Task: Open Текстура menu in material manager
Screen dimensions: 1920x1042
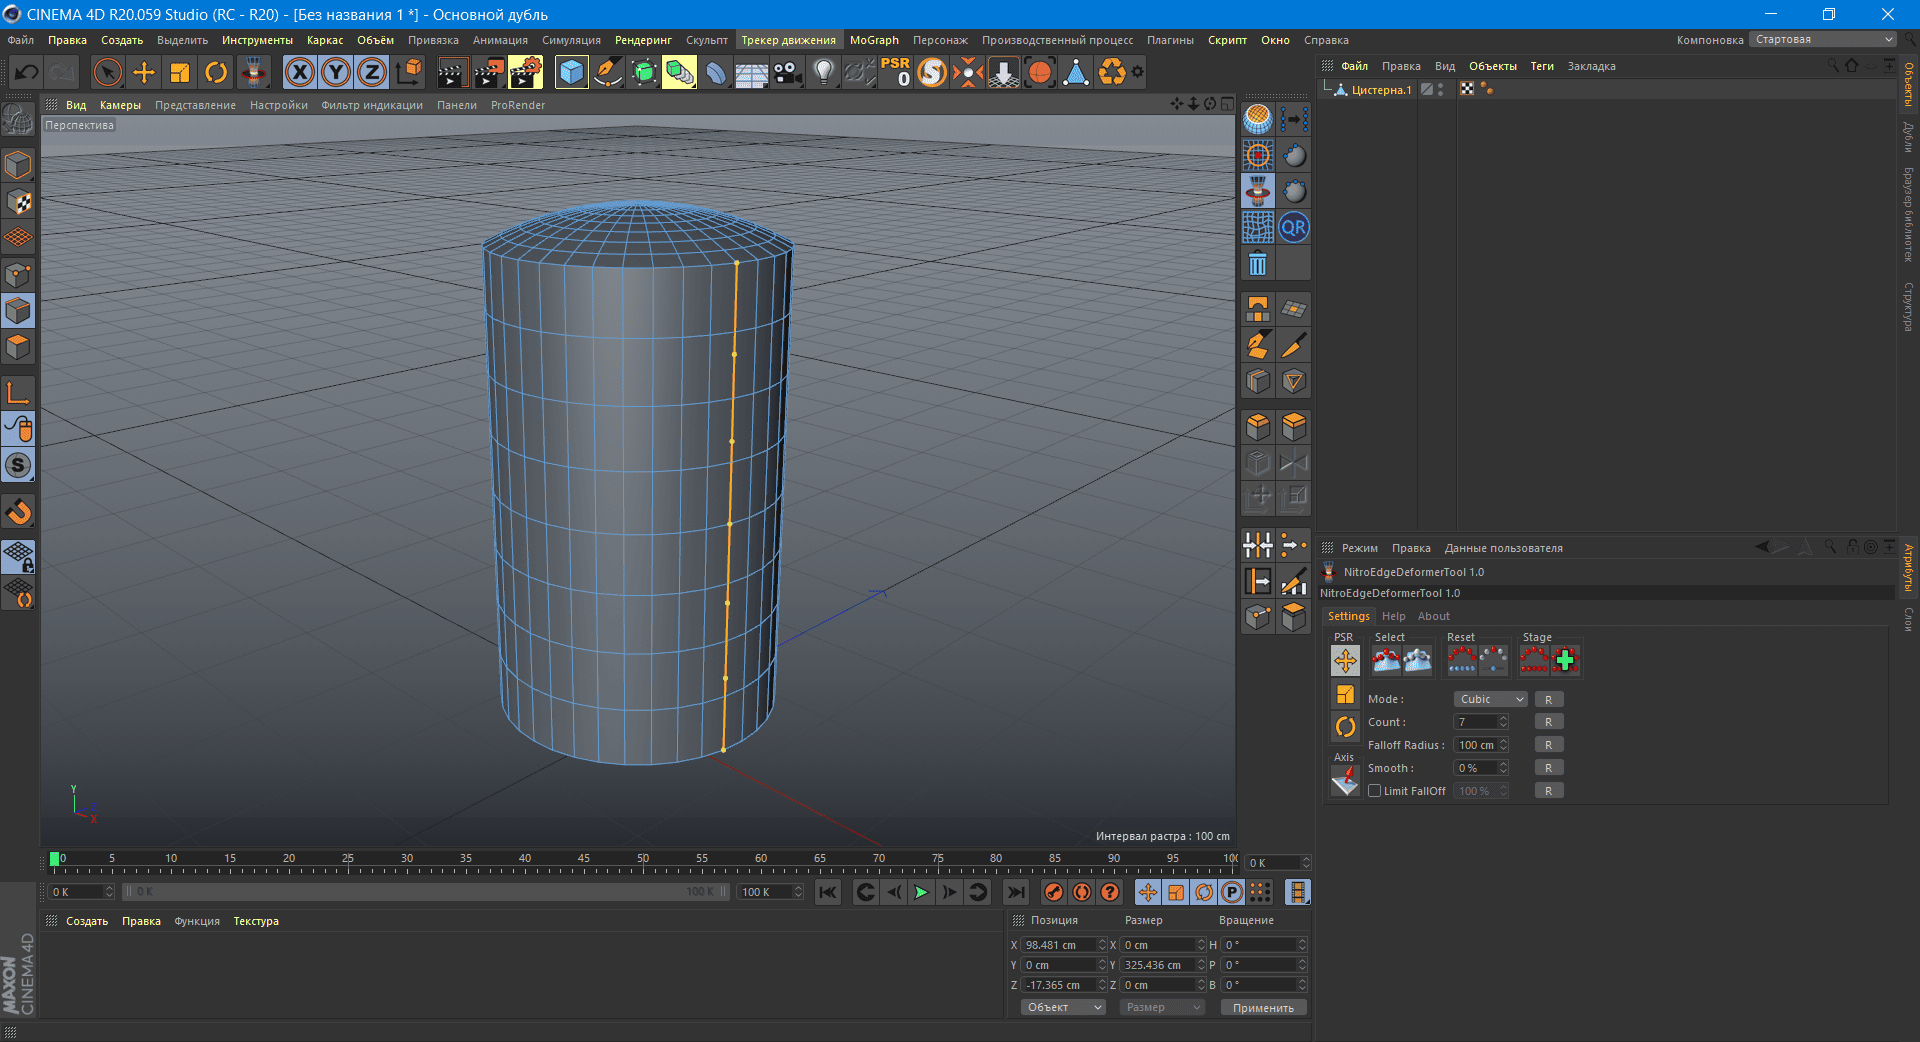Action: tap(256, 921)
